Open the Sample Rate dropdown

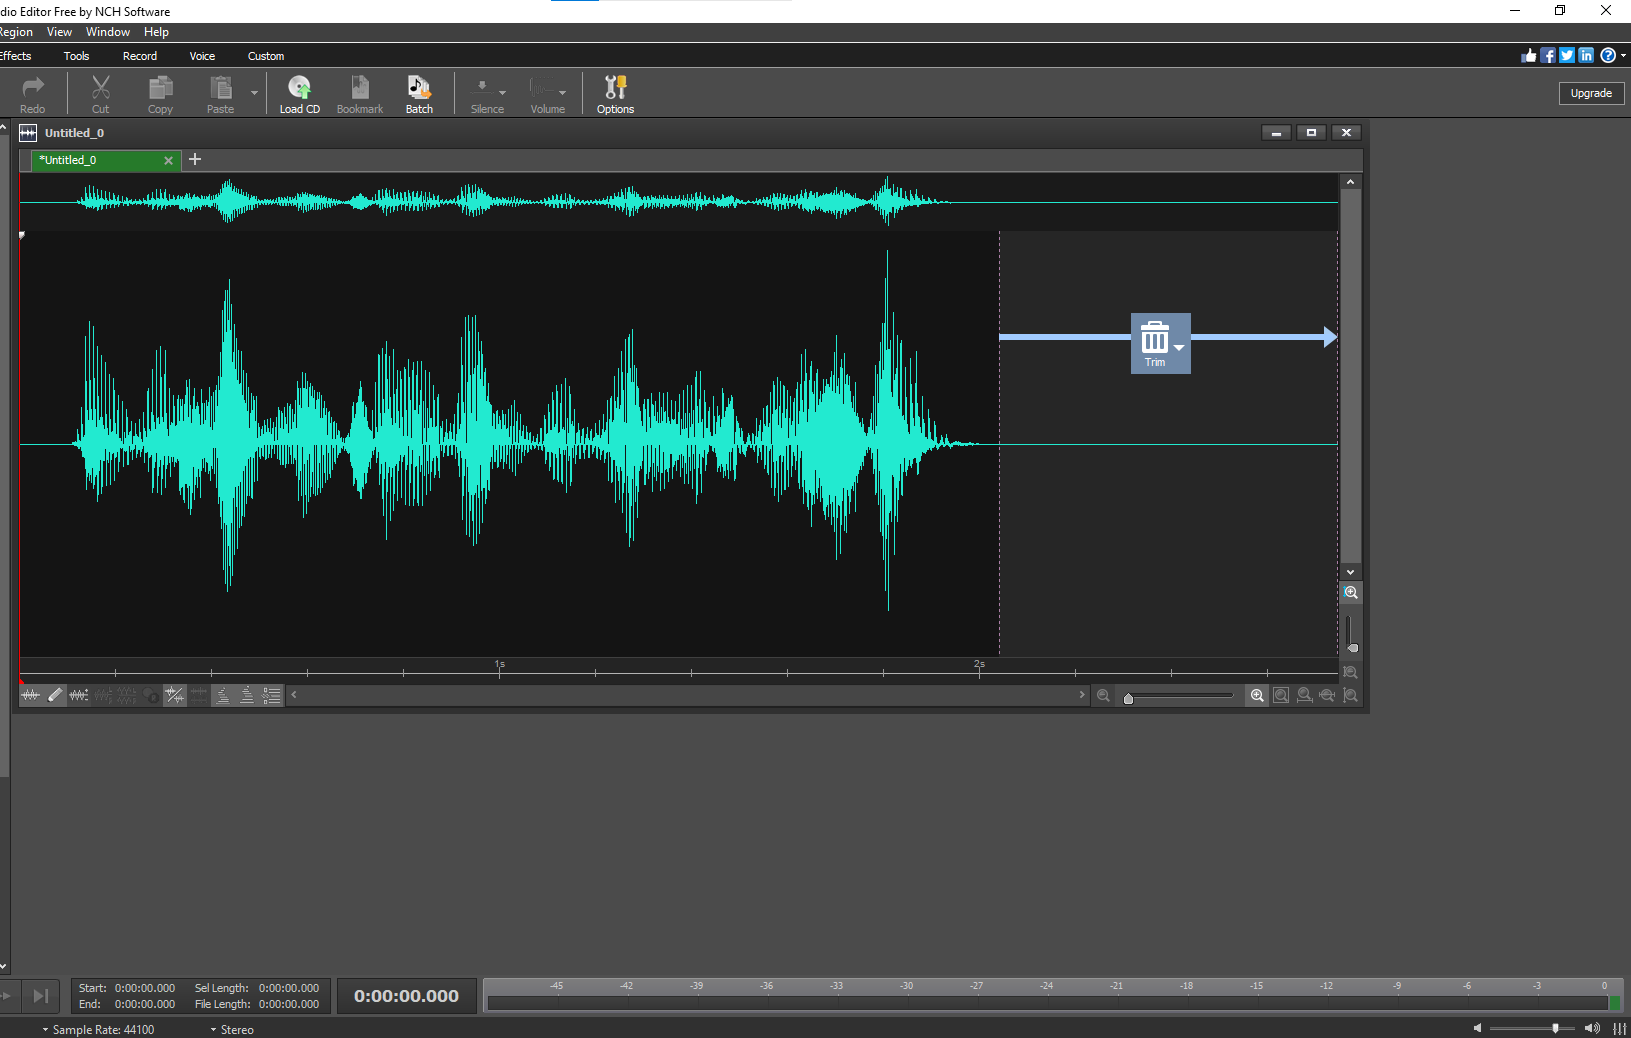pyautogui.click(x=99, y=1029)
